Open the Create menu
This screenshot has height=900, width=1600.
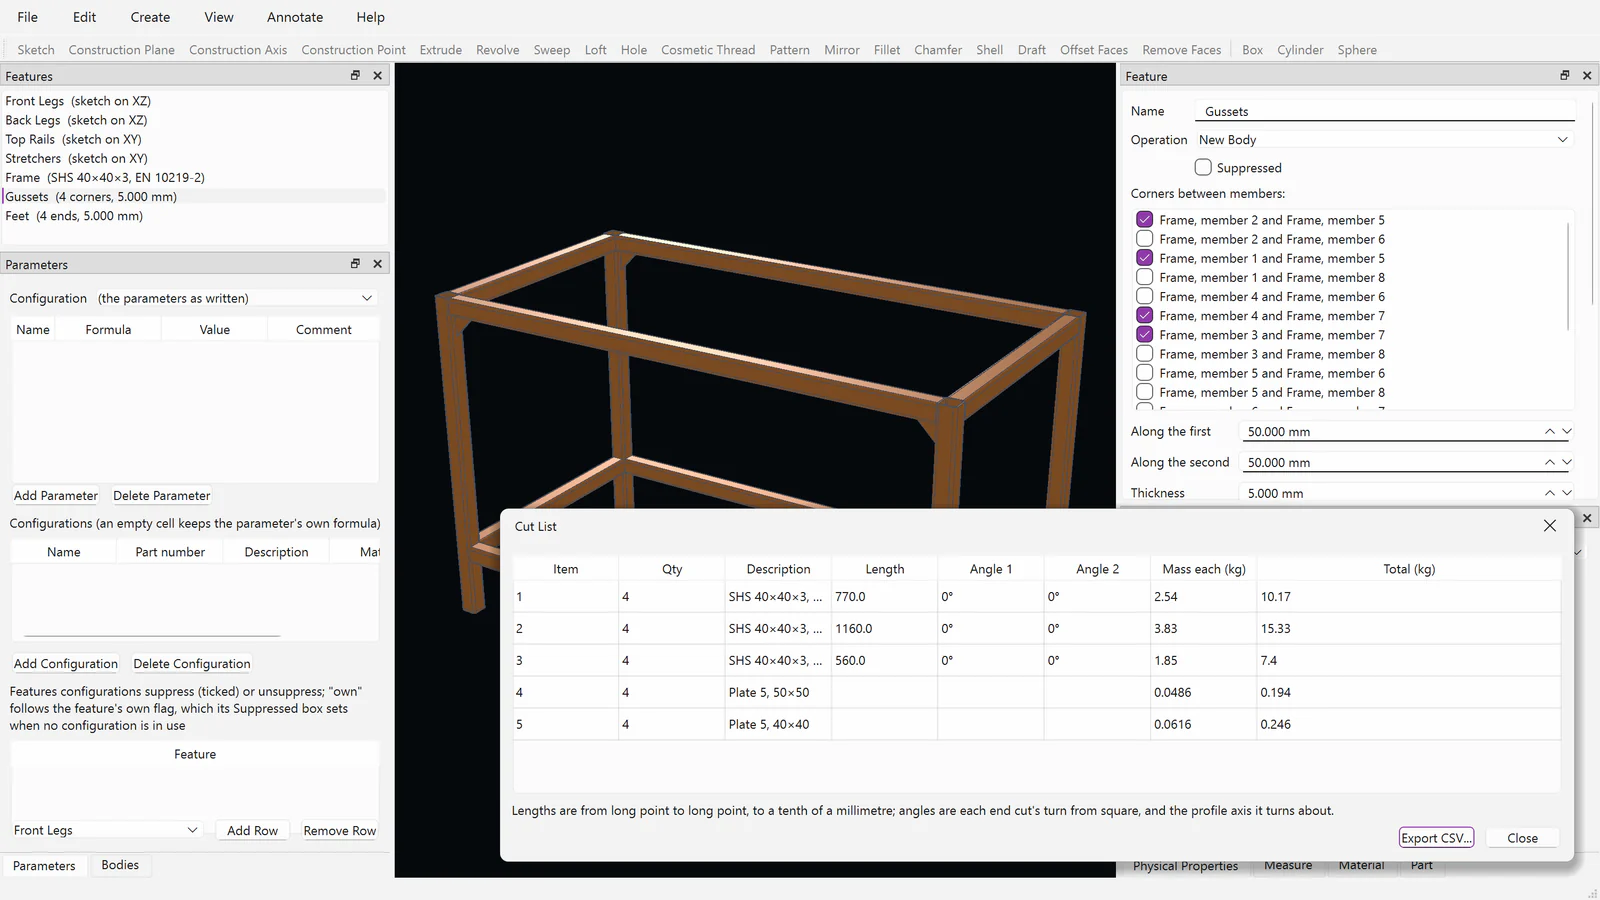(150, 17)
